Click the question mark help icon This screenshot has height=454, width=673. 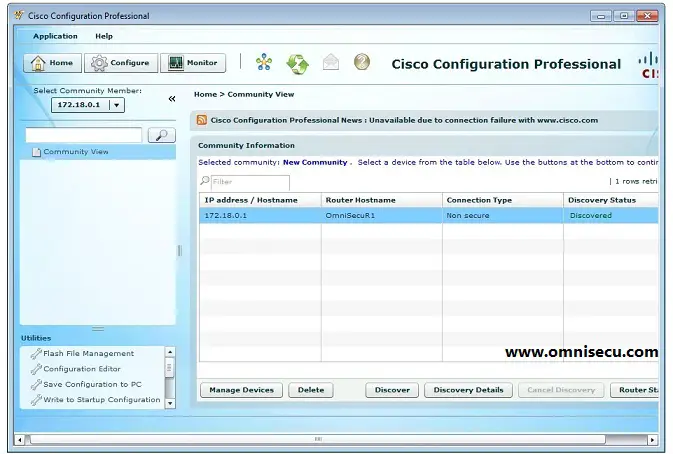pos(362,62)
